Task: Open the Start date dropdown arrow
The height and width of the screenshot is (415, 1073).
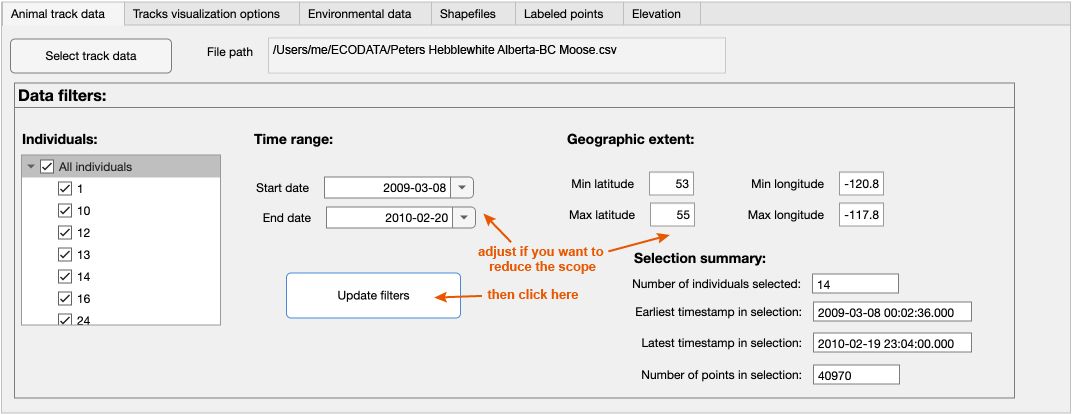Action: tap(461, 188)
